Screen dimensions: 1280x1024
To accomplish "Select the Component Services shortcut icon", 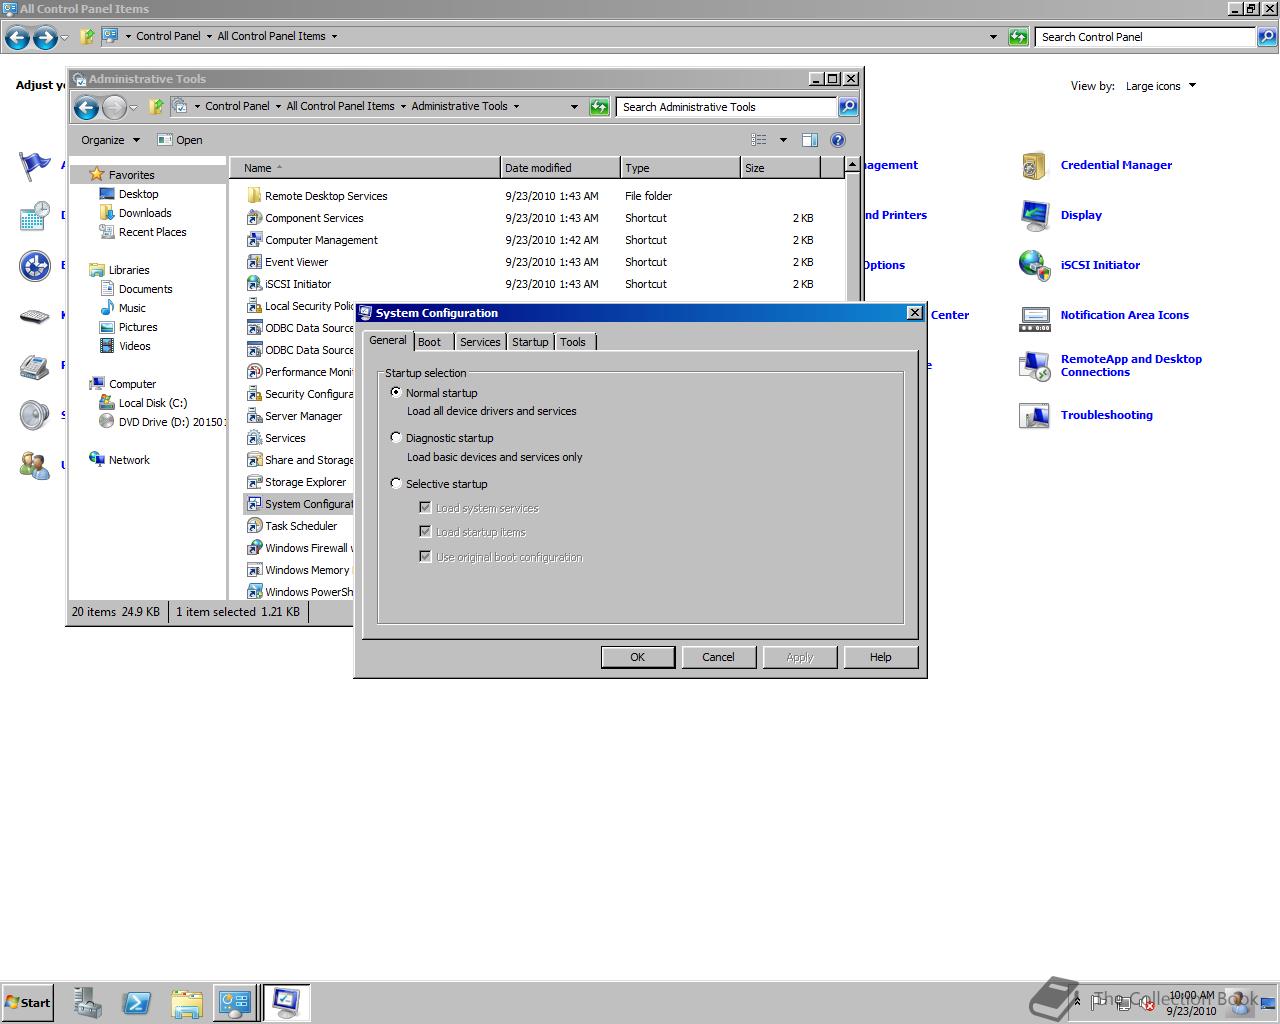I will point(254,218).
